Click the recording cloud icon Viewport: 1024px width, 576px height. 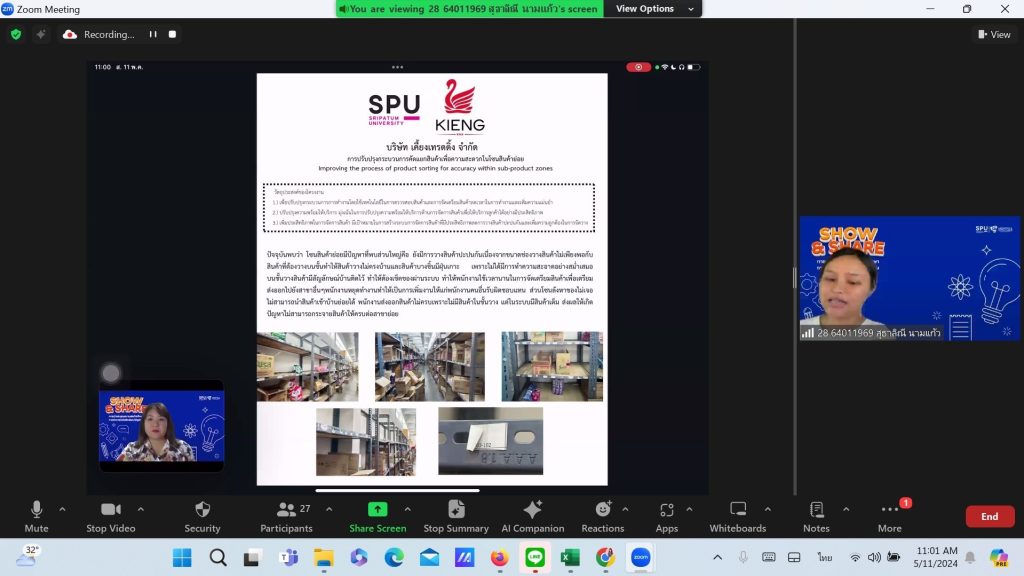click(70, 34)
